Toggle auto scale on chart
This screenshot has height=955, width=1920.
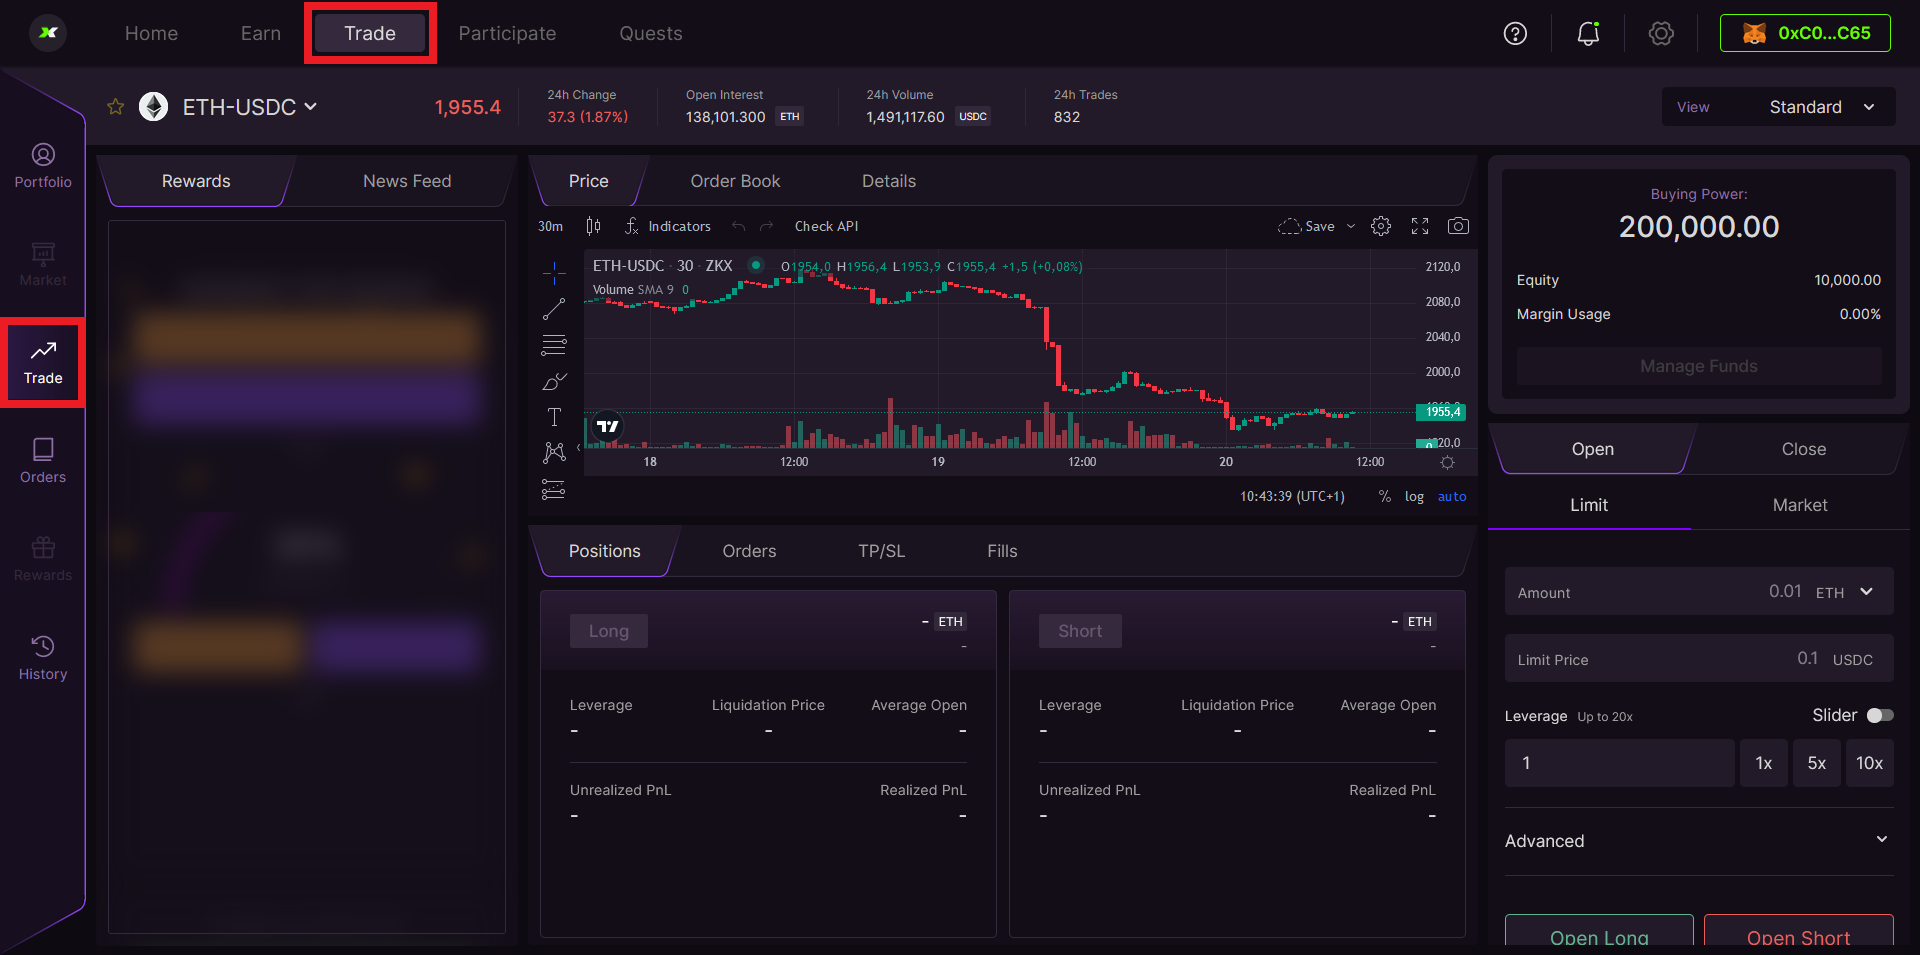pyautogui.click(x=1452, y=497)
